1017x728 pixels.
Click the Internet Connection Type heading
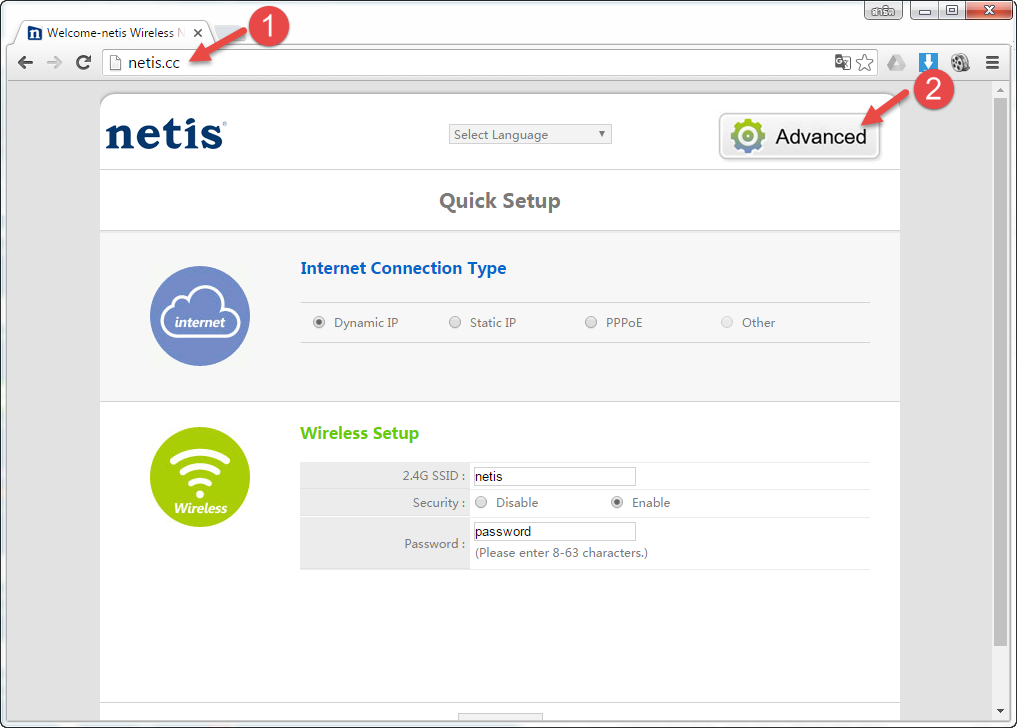point(403,268)
